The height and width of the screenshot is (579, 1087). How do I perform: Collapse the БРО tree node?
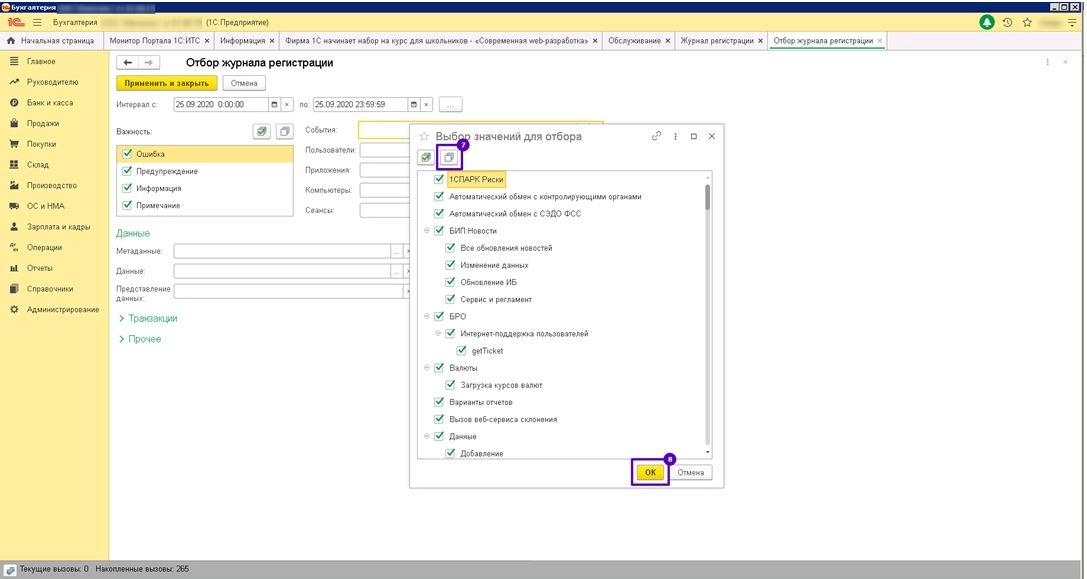[427, 316]
